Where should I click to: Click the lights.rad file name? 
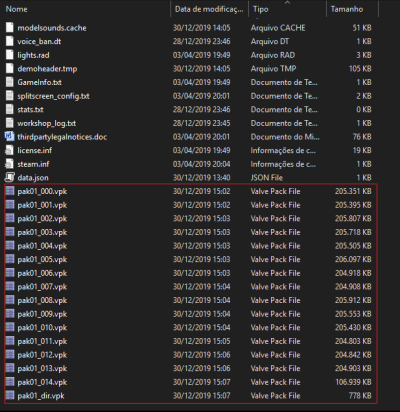(x=33, y=55)
